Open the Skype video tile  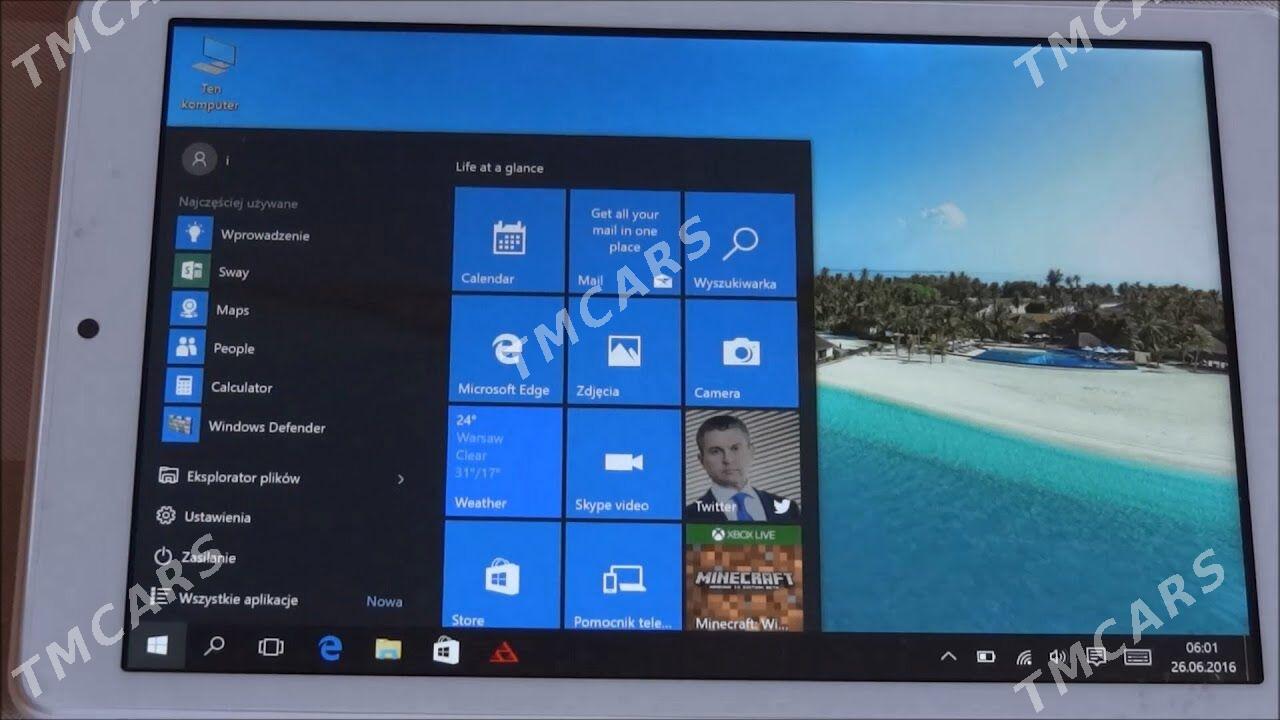(623, 463)
